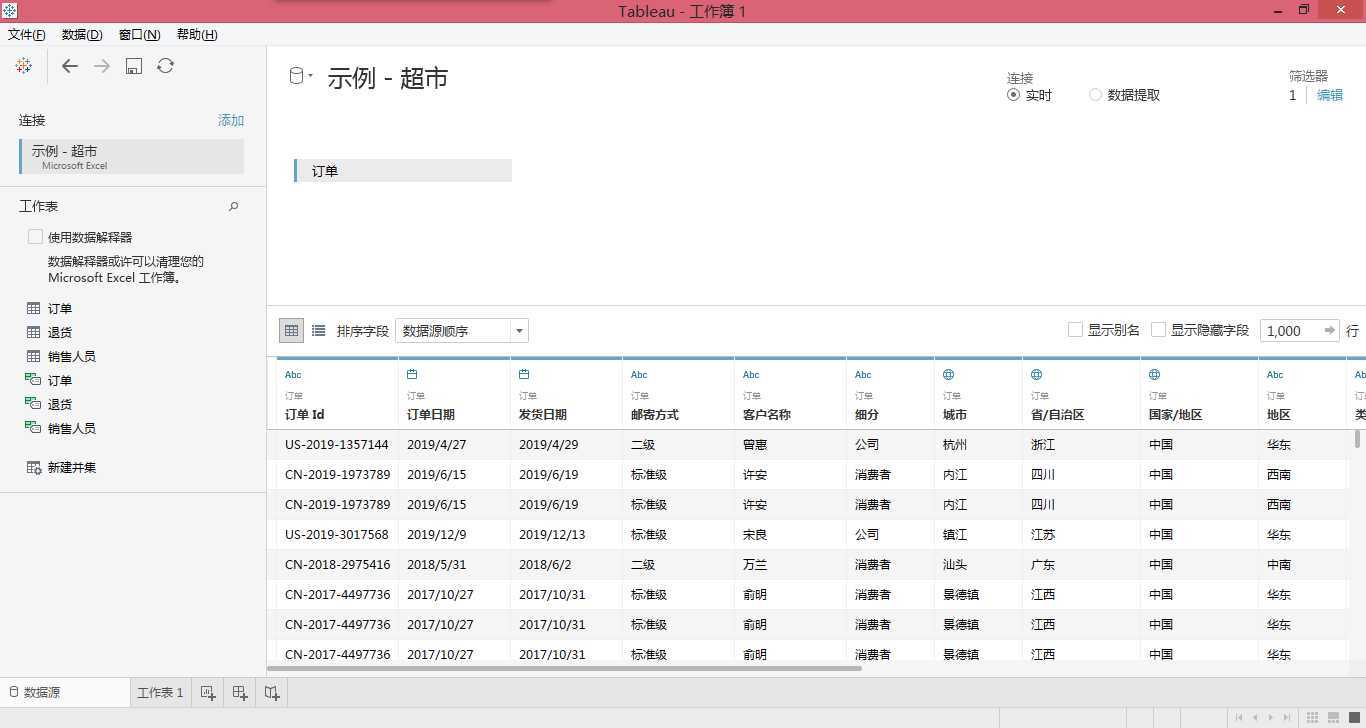
Task: Select the 数据提取 radio button
Action: [x=1096, y=95]
